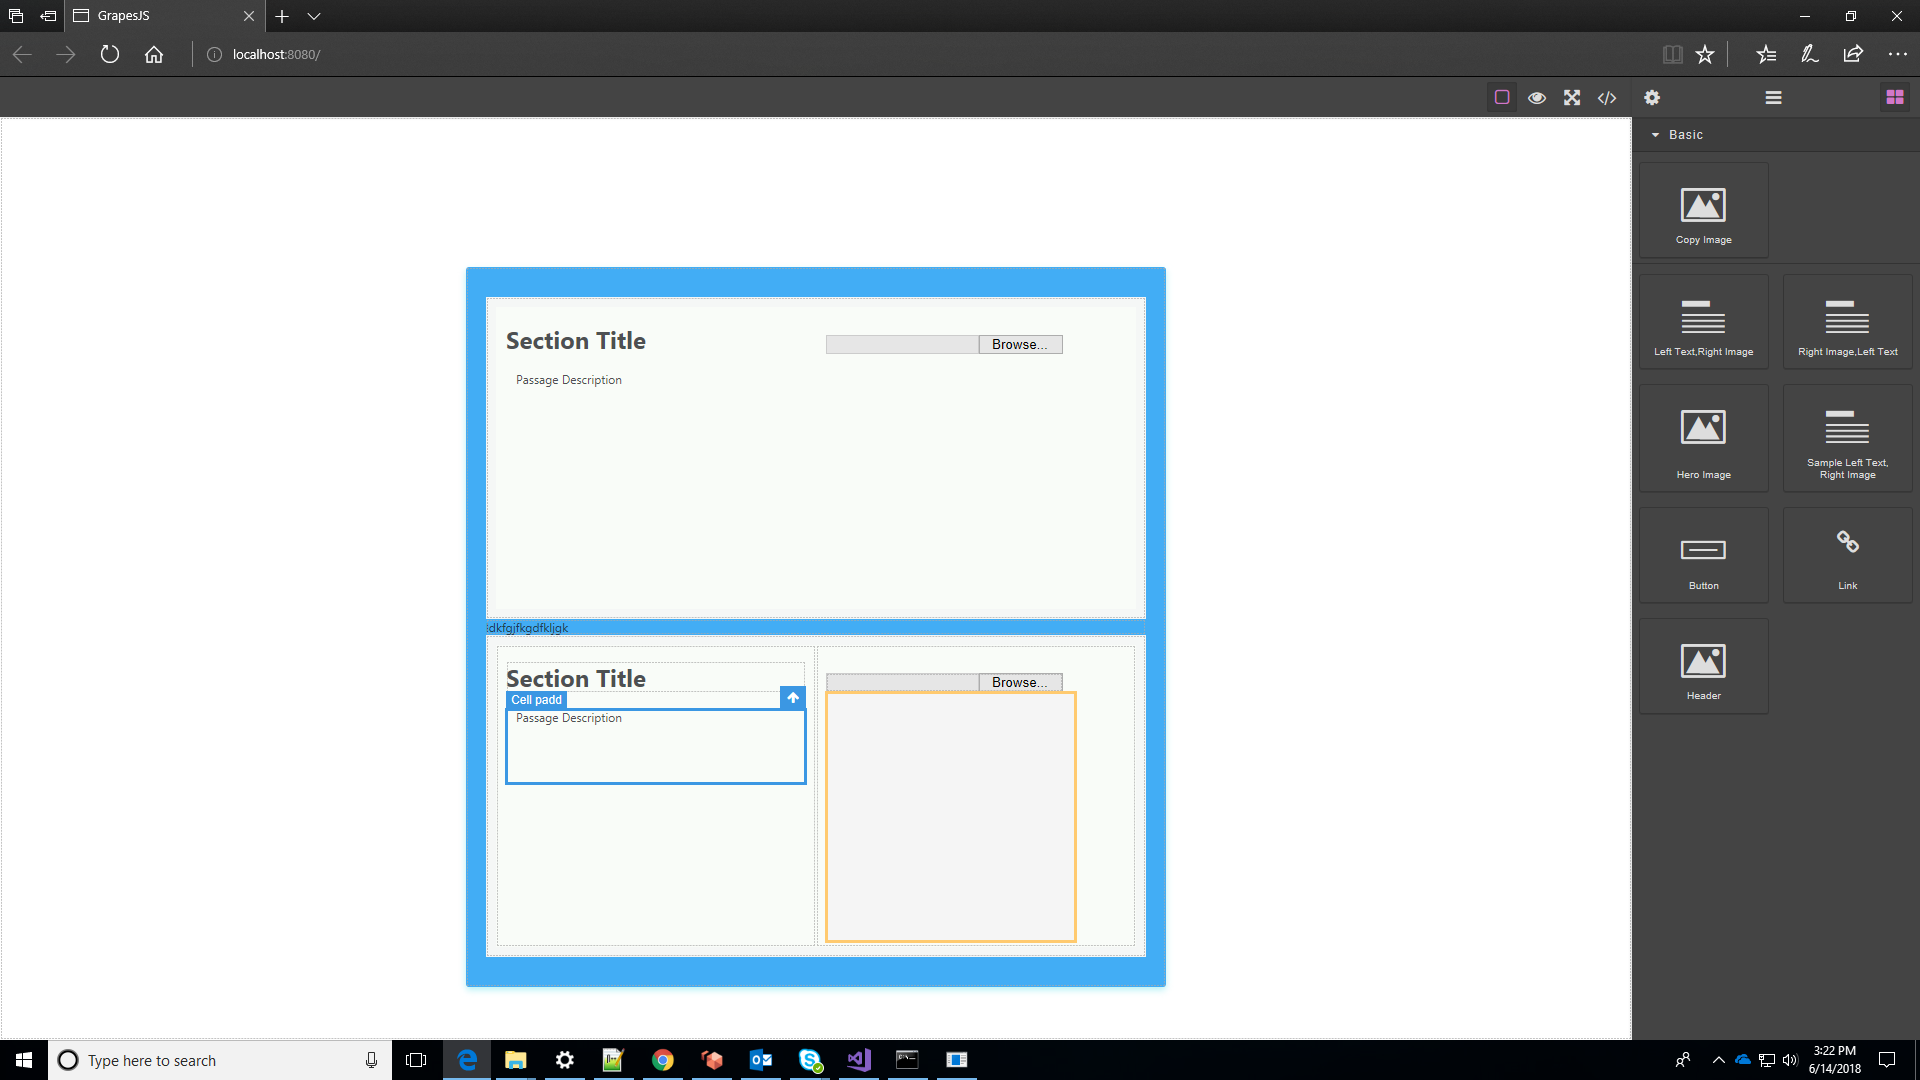Select the Hero Image block
The height and width of the screenshot is (1080, 1920).
pyautogui.click(x=1703, y=438)
